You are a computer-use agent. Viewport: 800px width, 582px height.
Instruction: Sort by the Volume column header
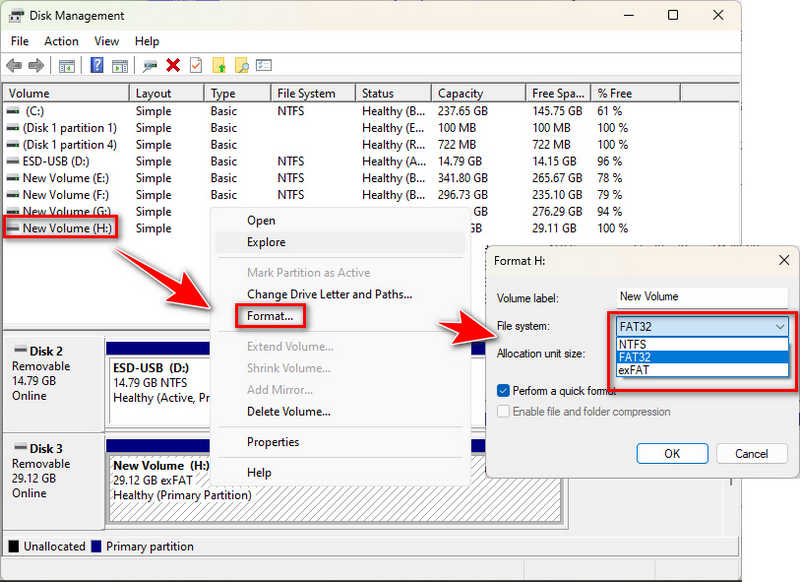pyautogui.click(x=66, y=93)
